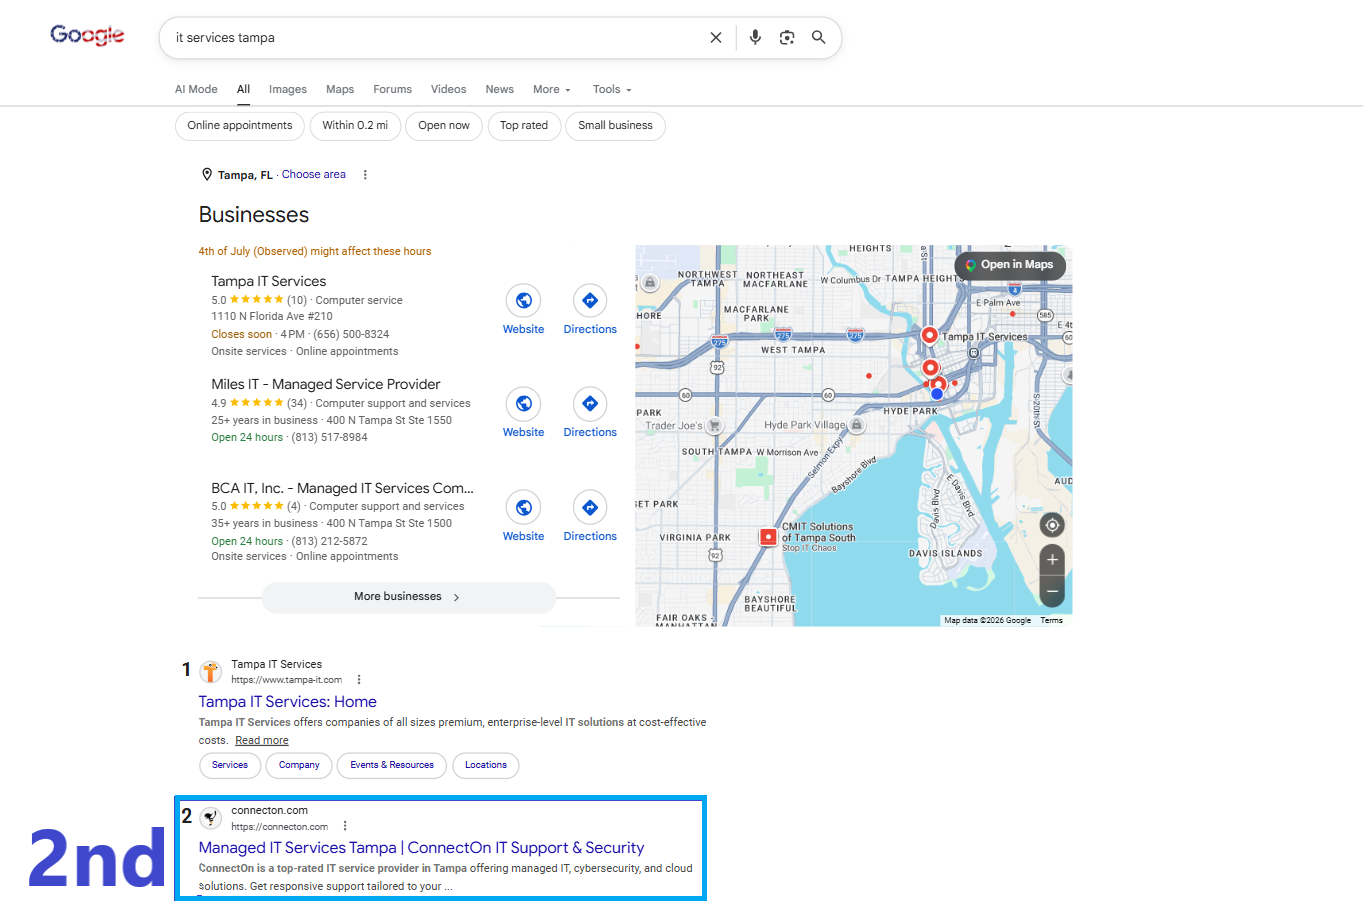Click Read more on the Tampa IT Services snippet
This screenshot has height=912, width=1363.
pyautogui.click(x=262, y=741)
